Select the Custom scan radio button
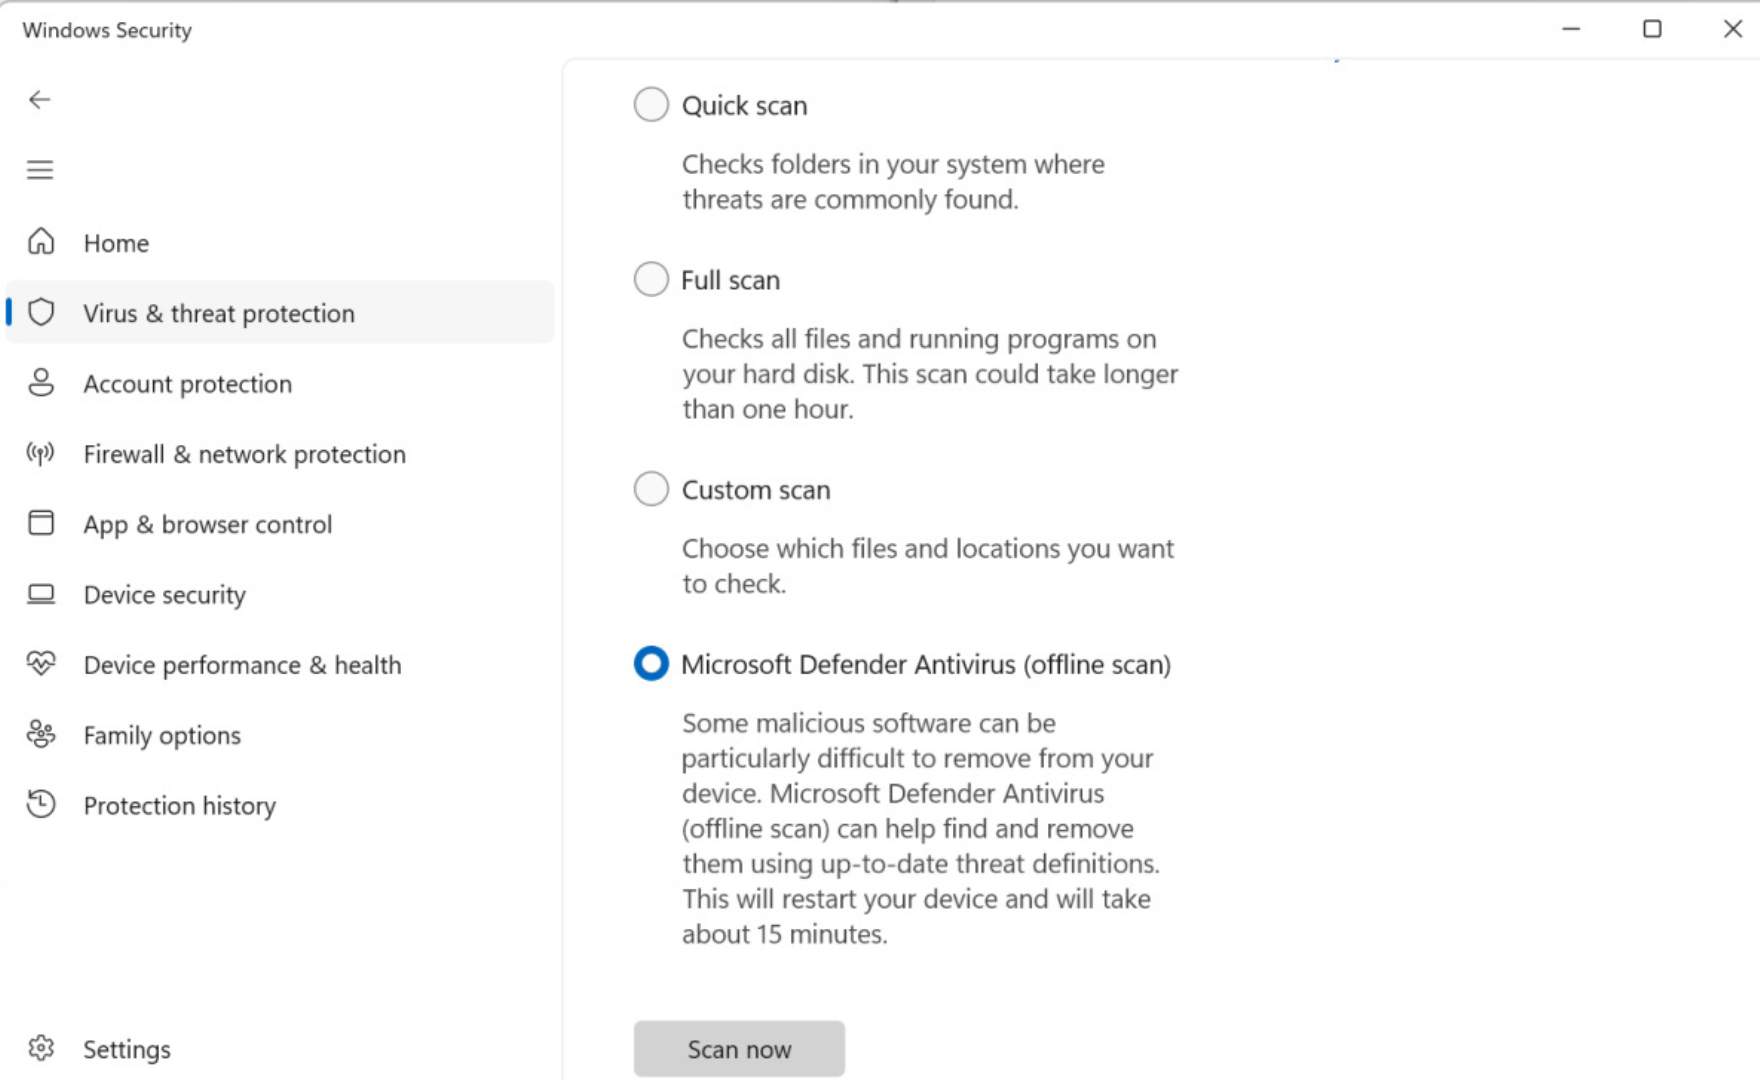The height and width of the screenshot is (1080, 1760). pyautogui.click(x=651, y=489)
